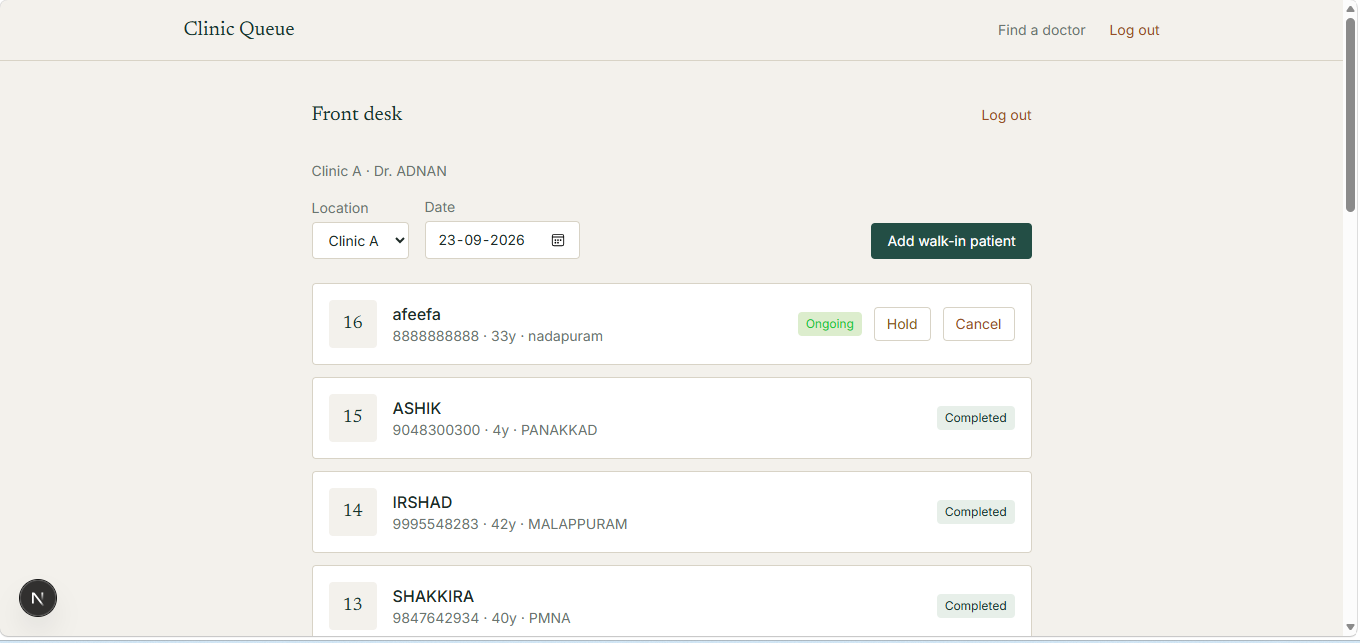Open the calendar picker icon in Date field
Screen dimensions: 1360x643
tap(558, 240)
